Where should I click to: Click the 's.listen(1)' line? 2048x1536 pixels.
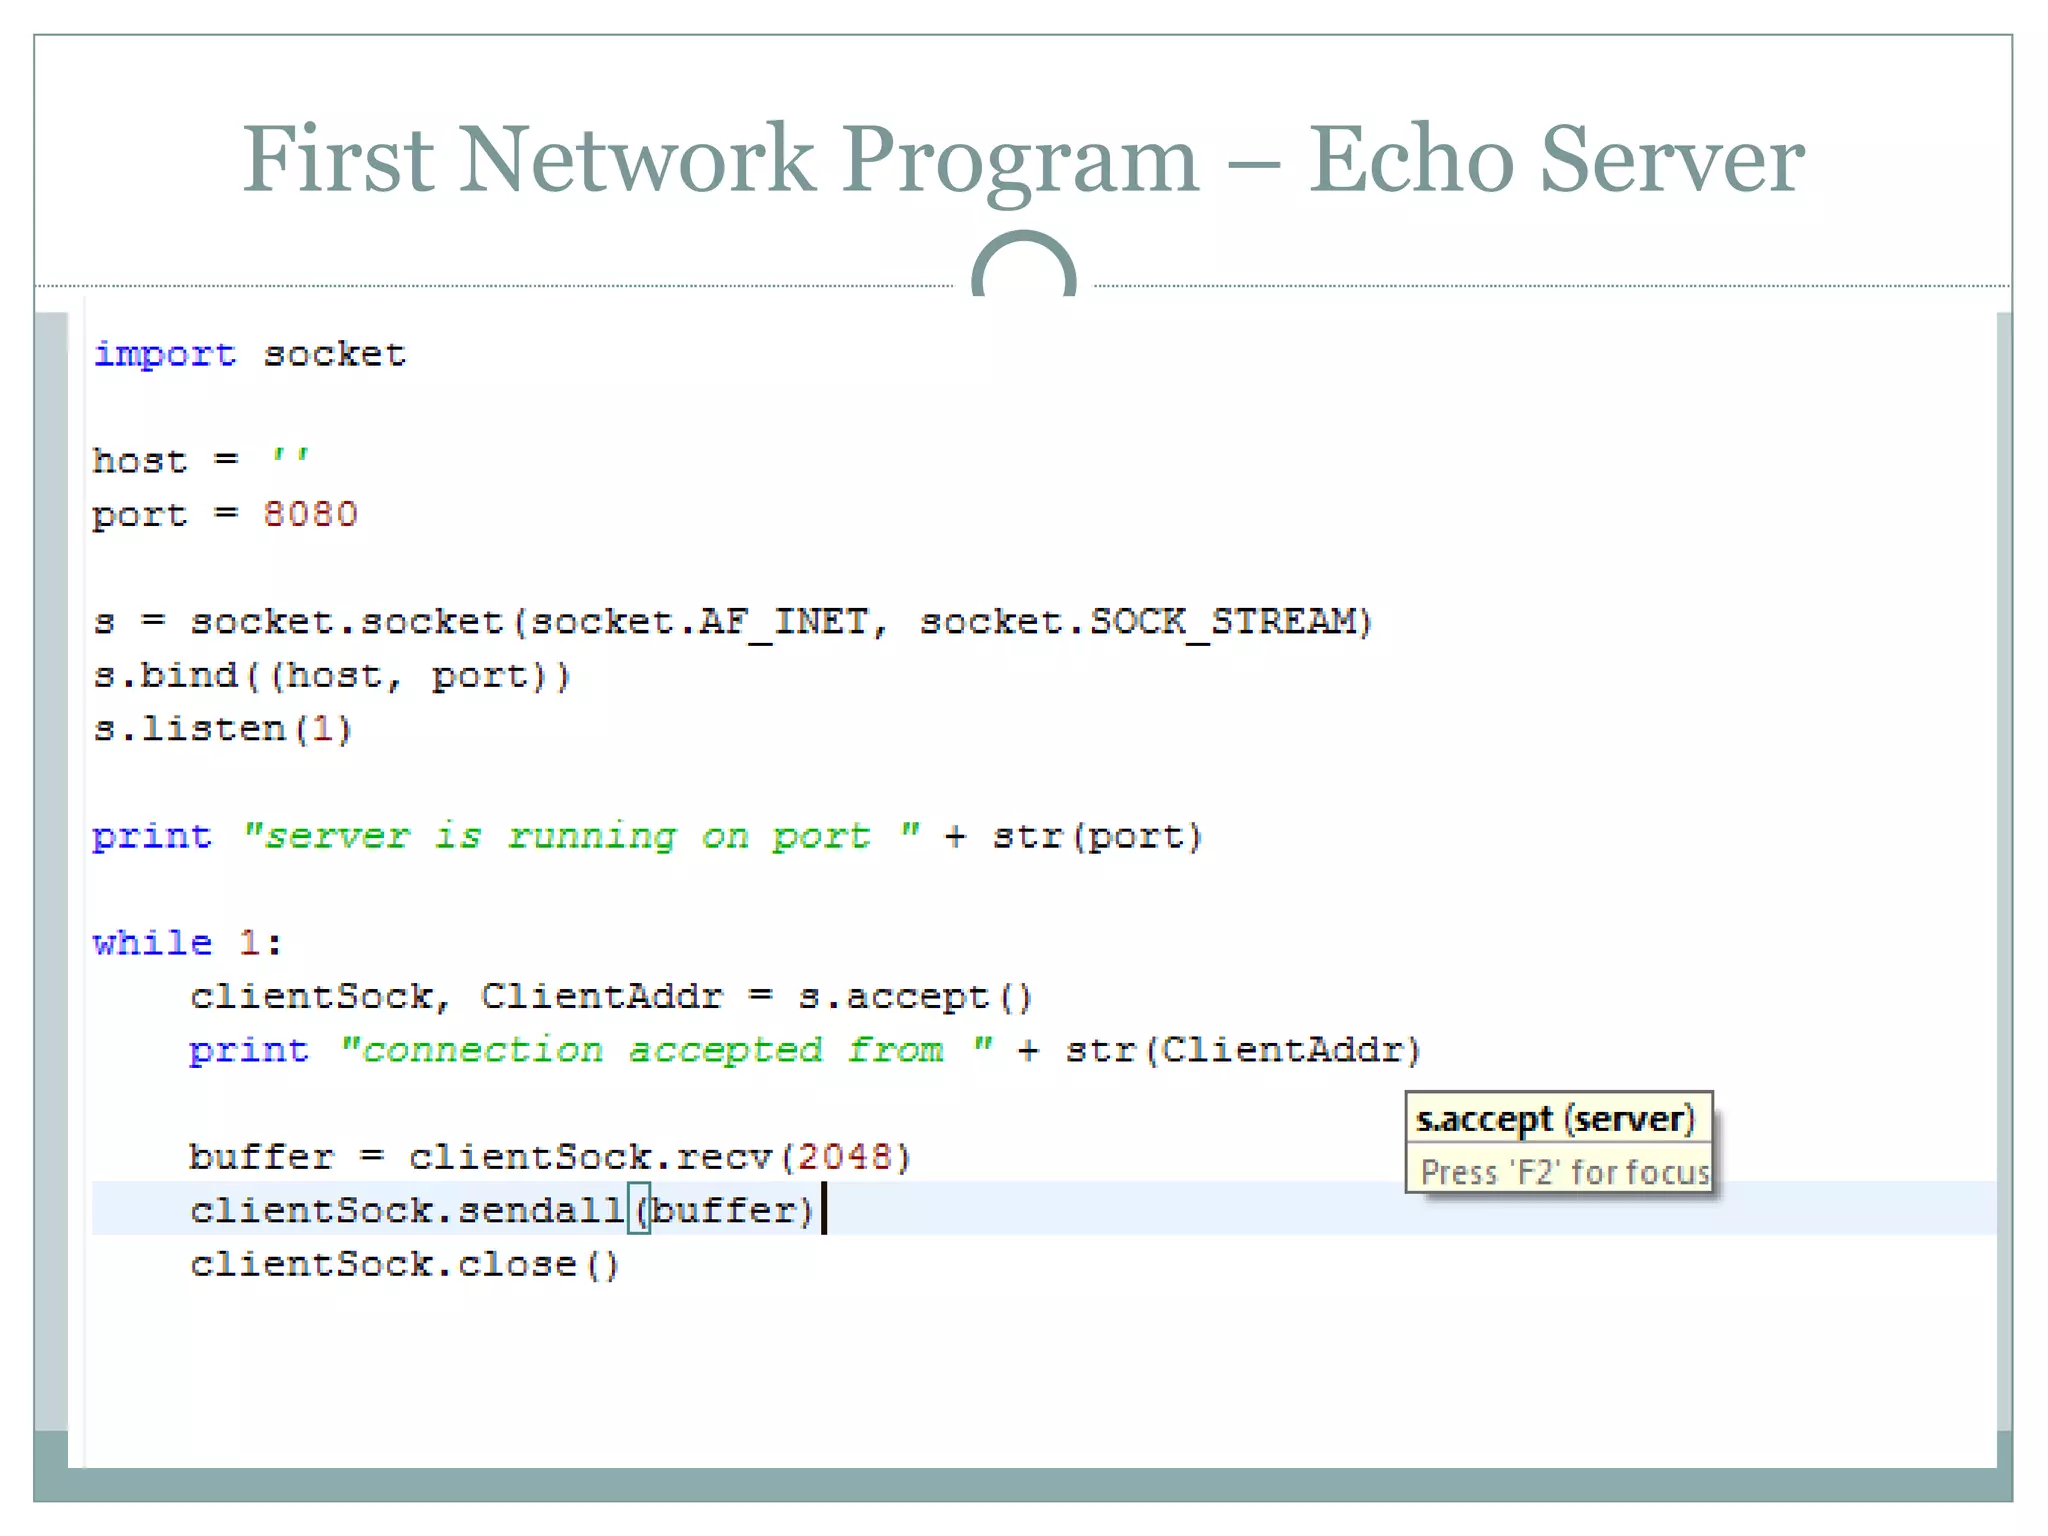(x=222, y=730)
